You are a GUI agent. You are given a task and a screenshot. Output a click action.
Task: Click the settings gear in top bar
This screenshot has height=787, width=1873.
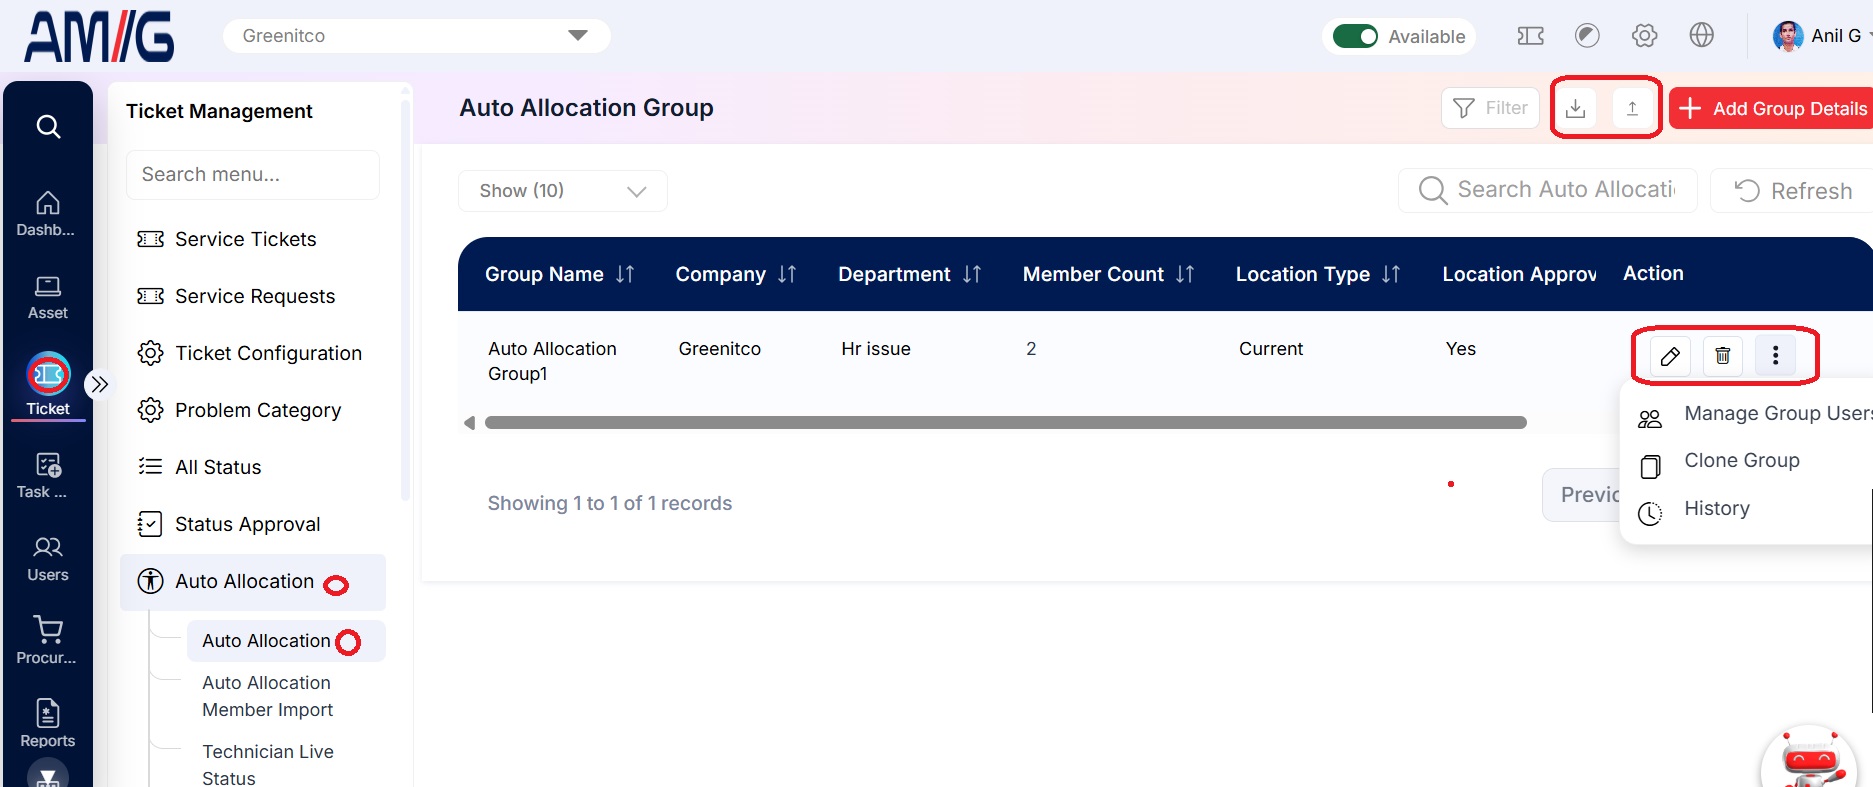pyautogui.click(x=1644, y=36)
